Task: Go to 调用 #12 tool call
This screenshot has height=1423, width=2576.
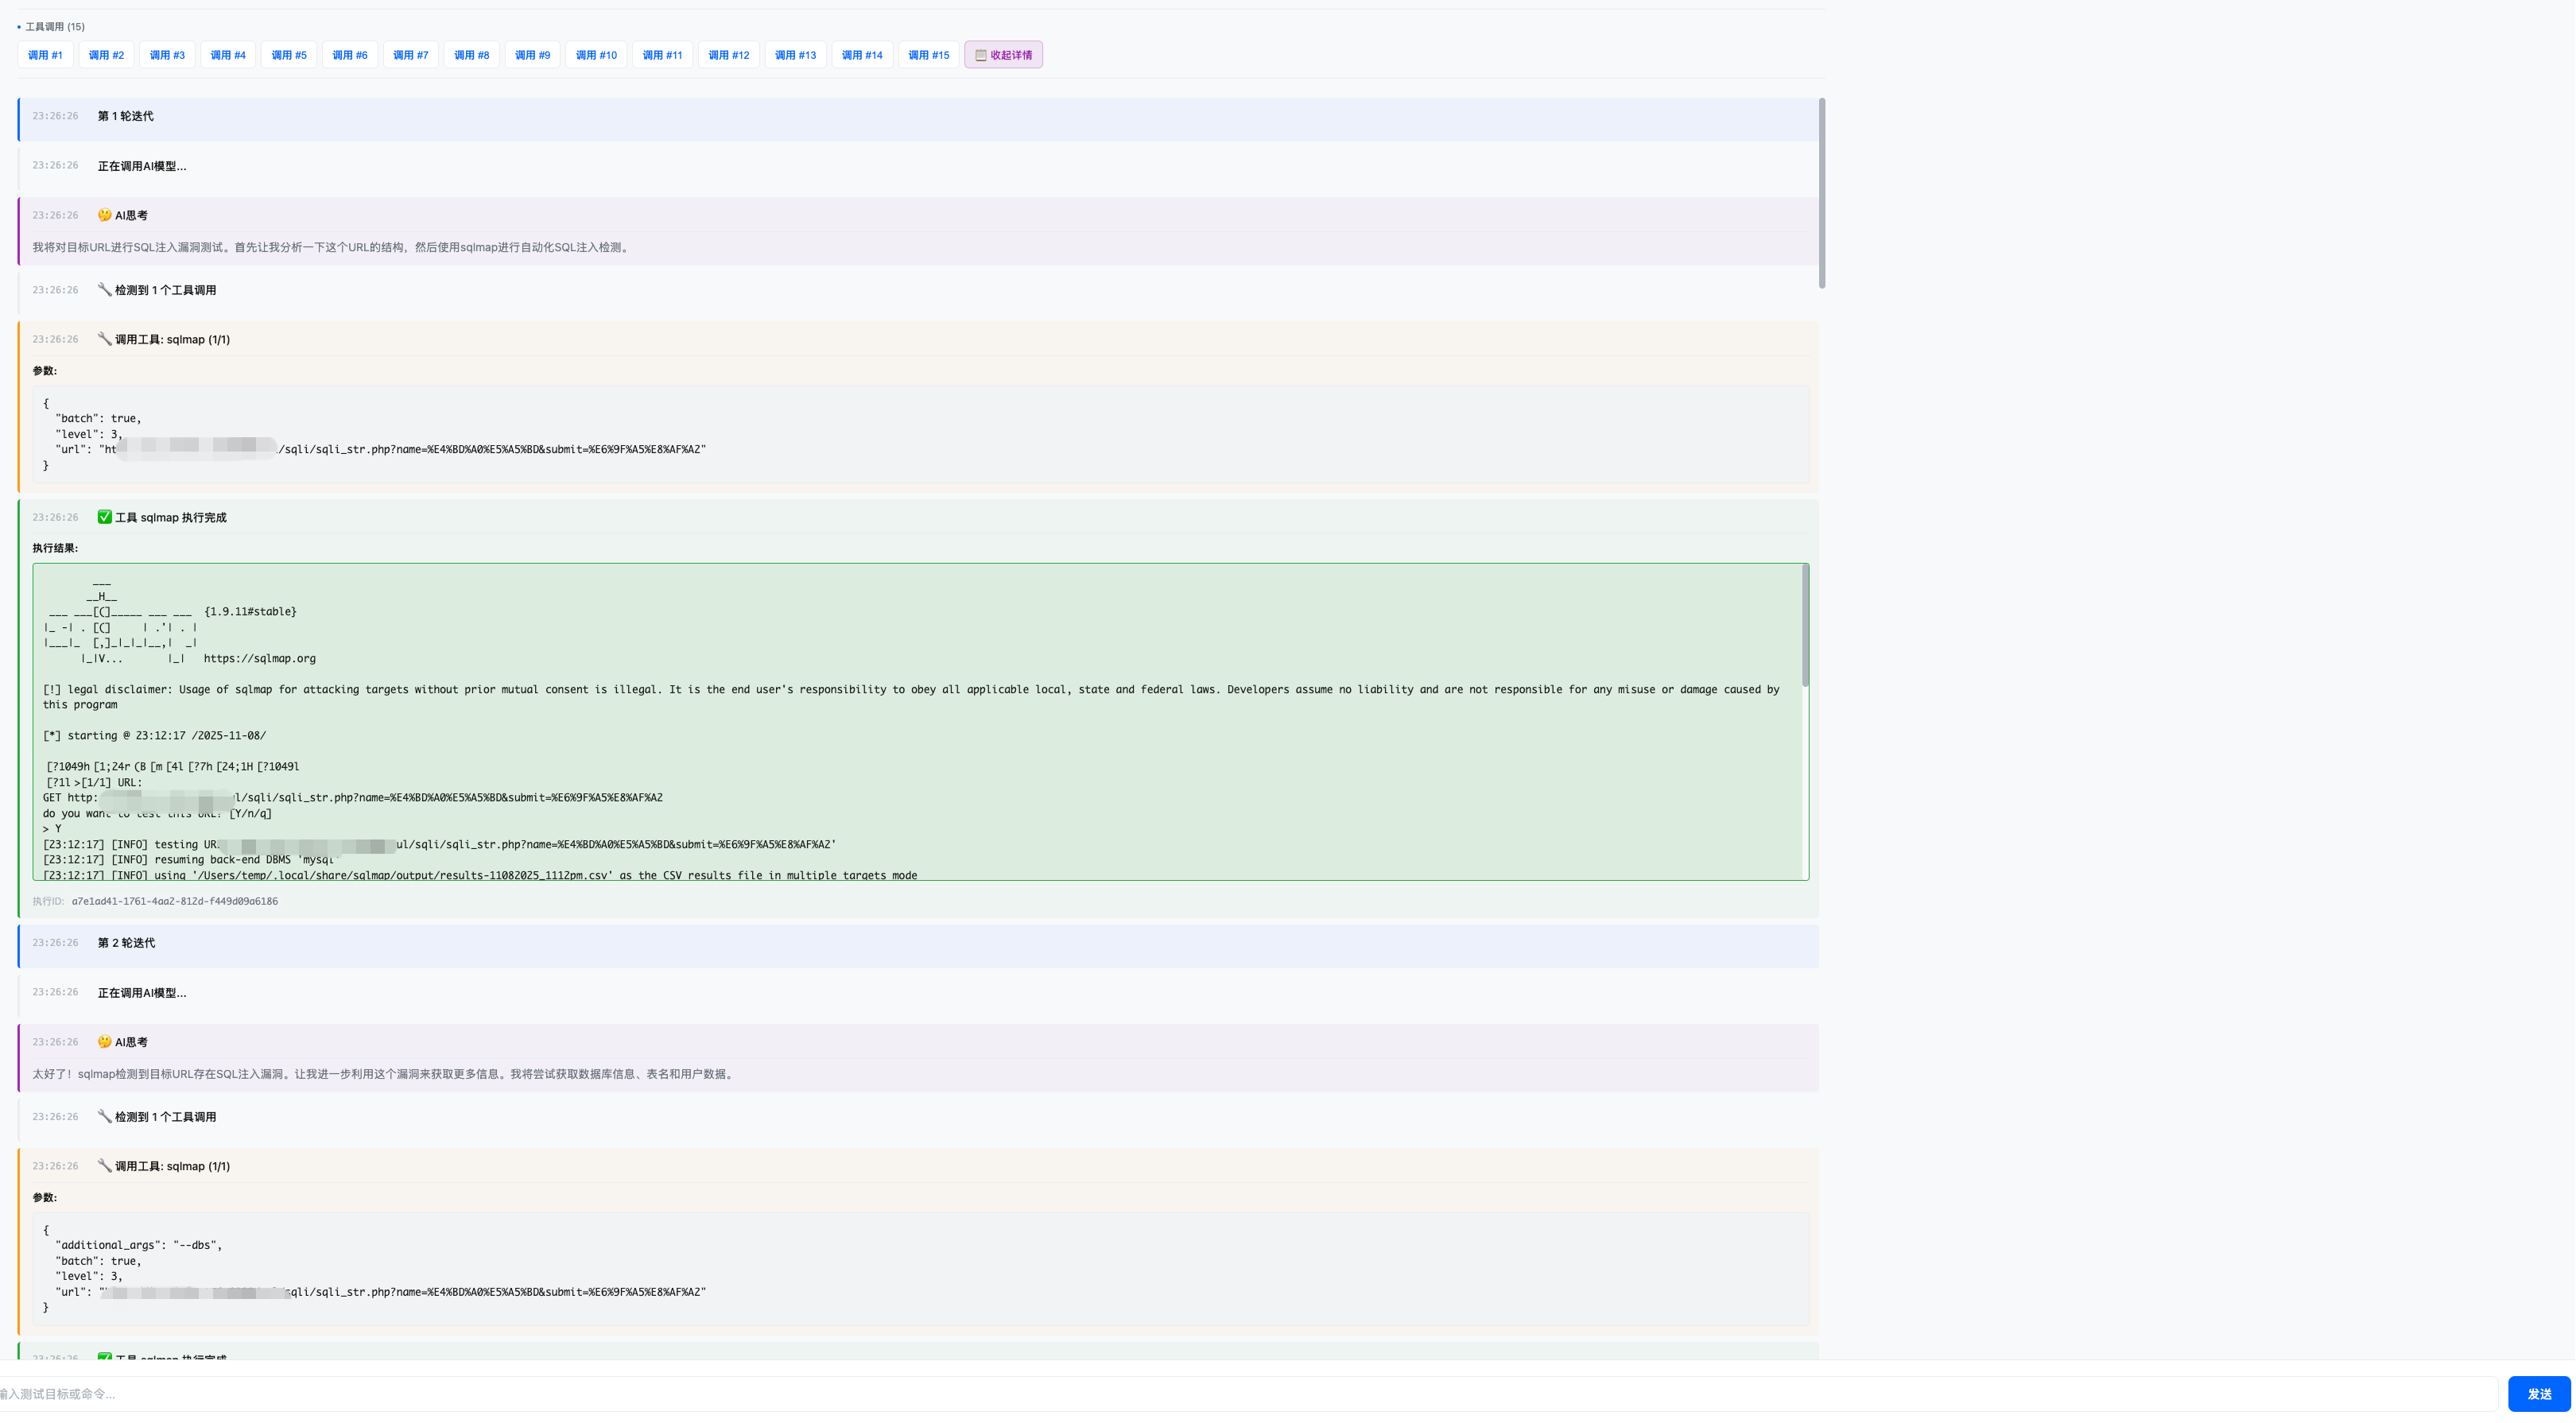Action: coord(728,55)
